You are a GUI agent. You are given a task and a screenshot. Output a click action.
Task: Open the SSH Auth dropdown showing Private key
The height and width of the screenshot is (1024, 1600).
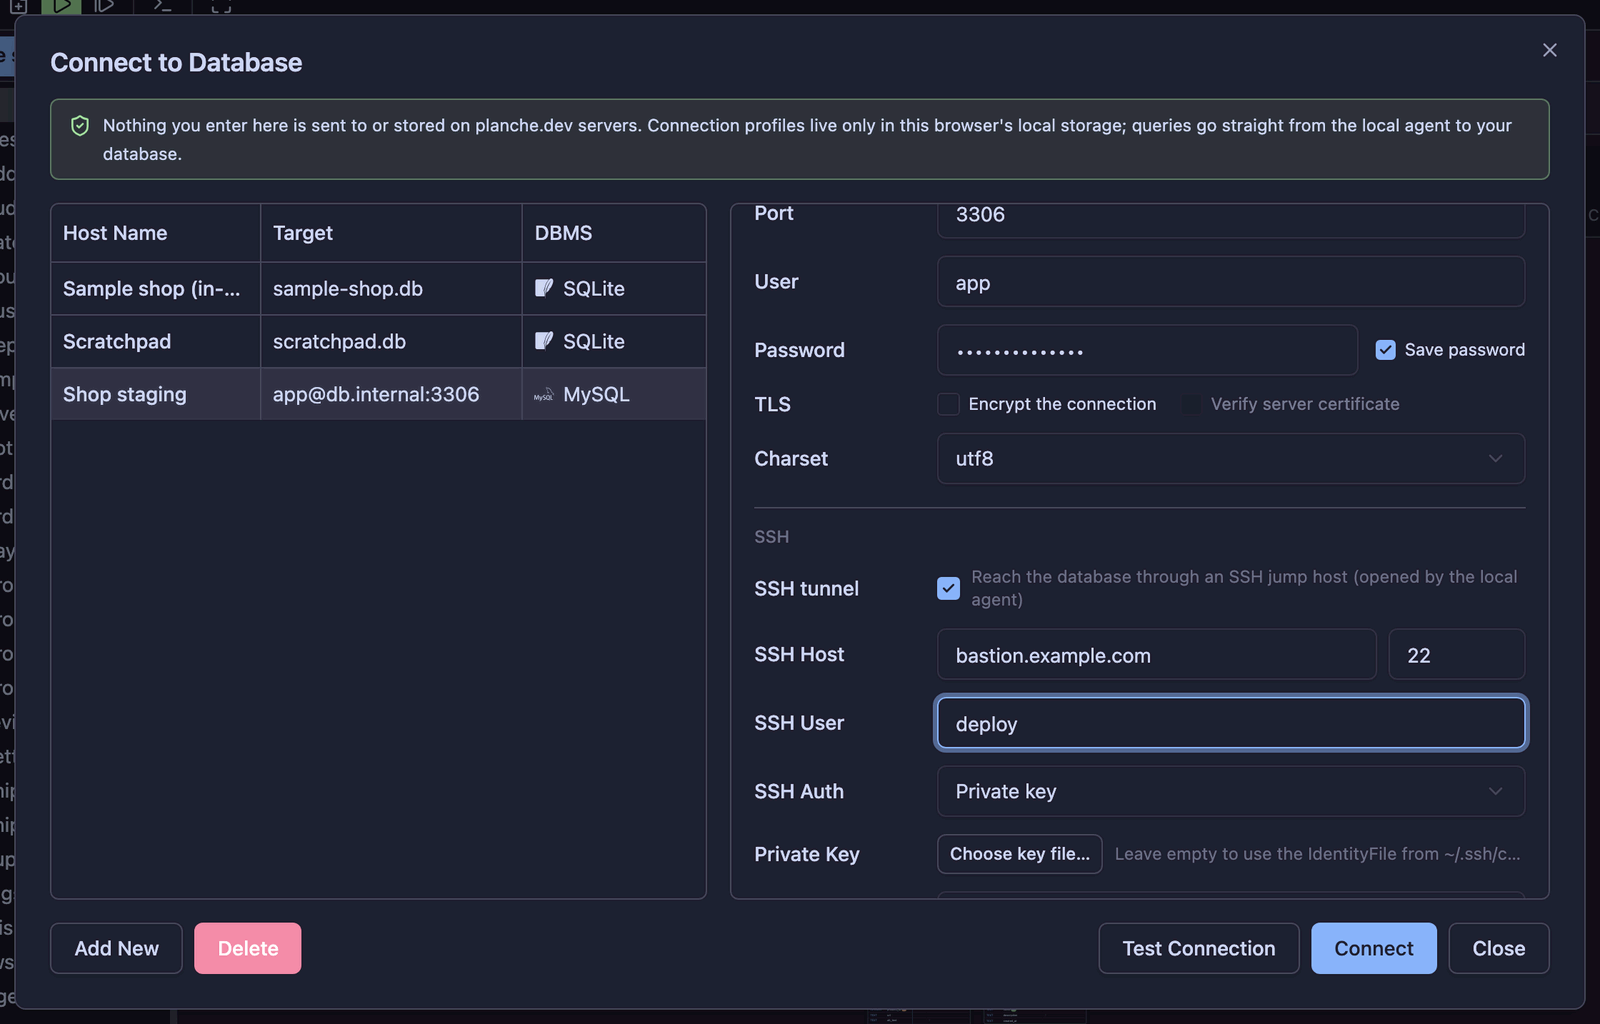[1231, 791]
